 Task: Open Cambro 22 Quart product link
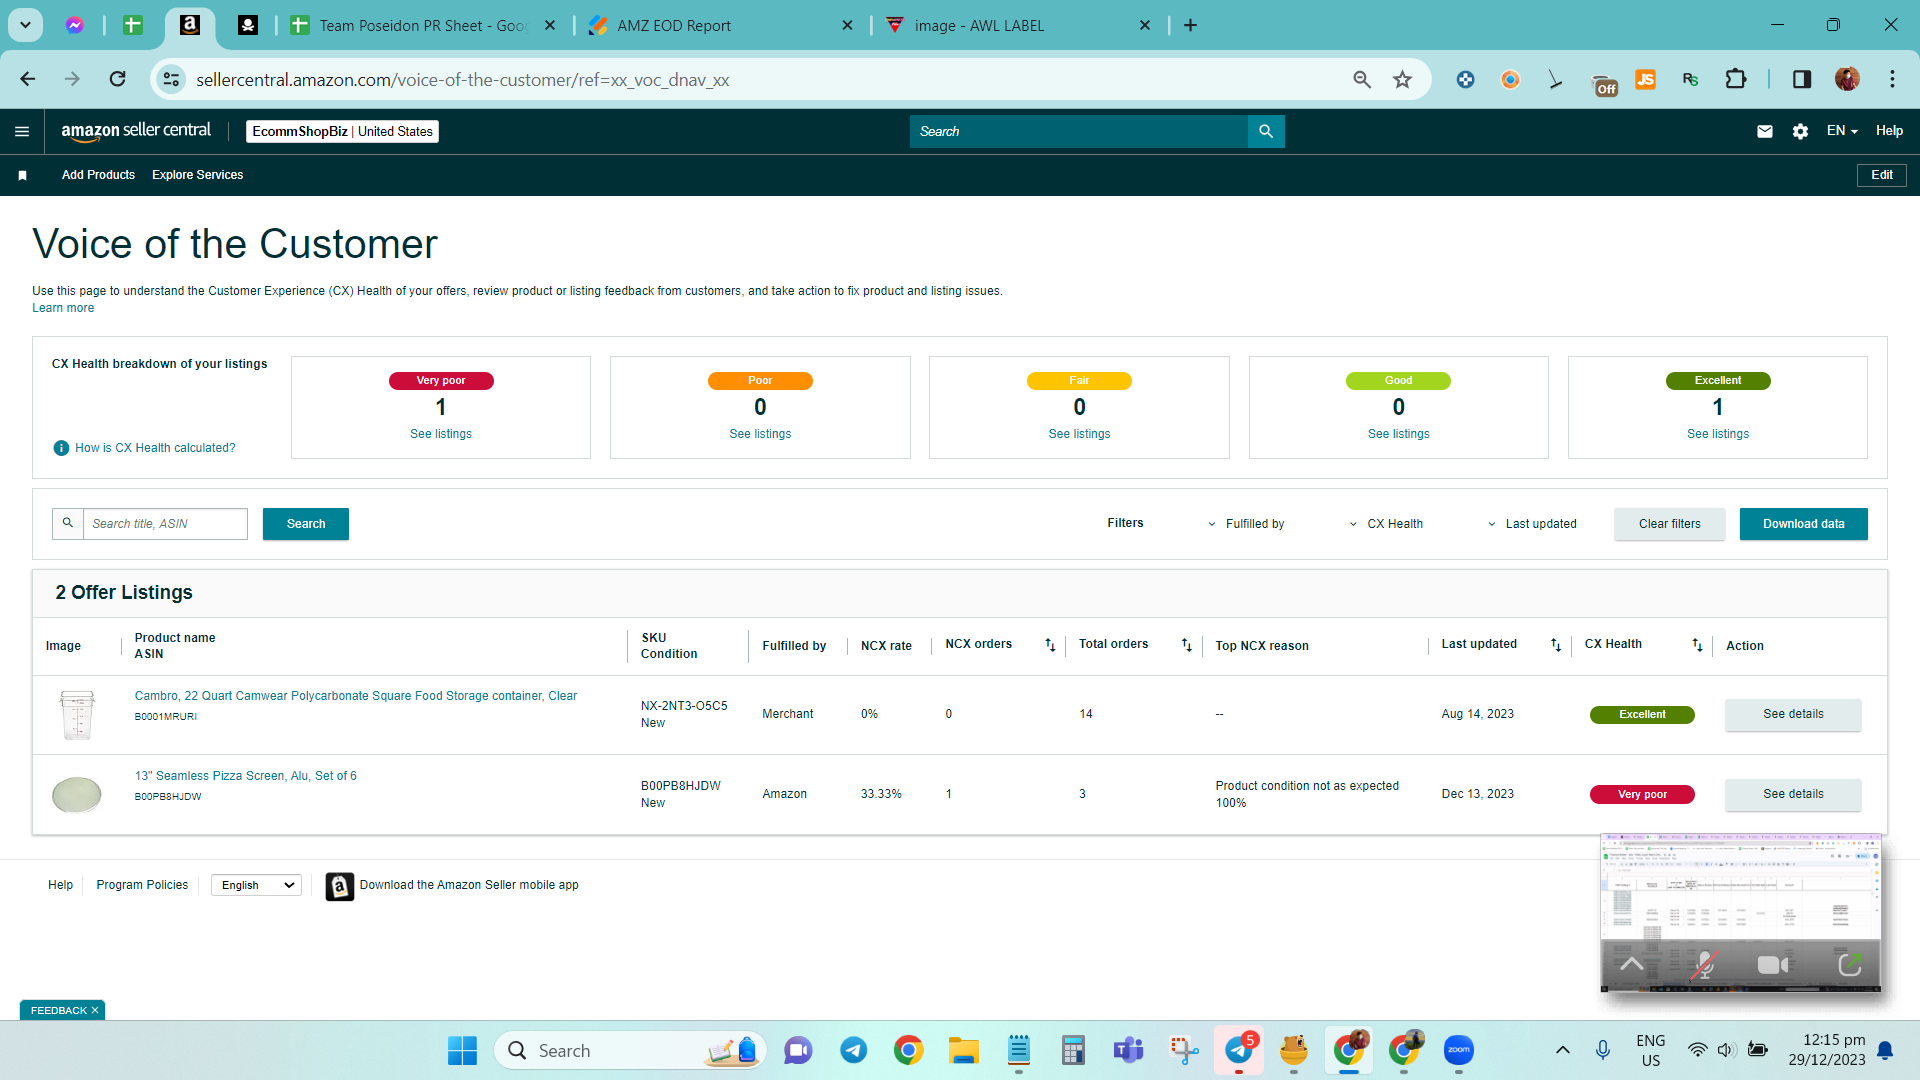coord(356,696)
